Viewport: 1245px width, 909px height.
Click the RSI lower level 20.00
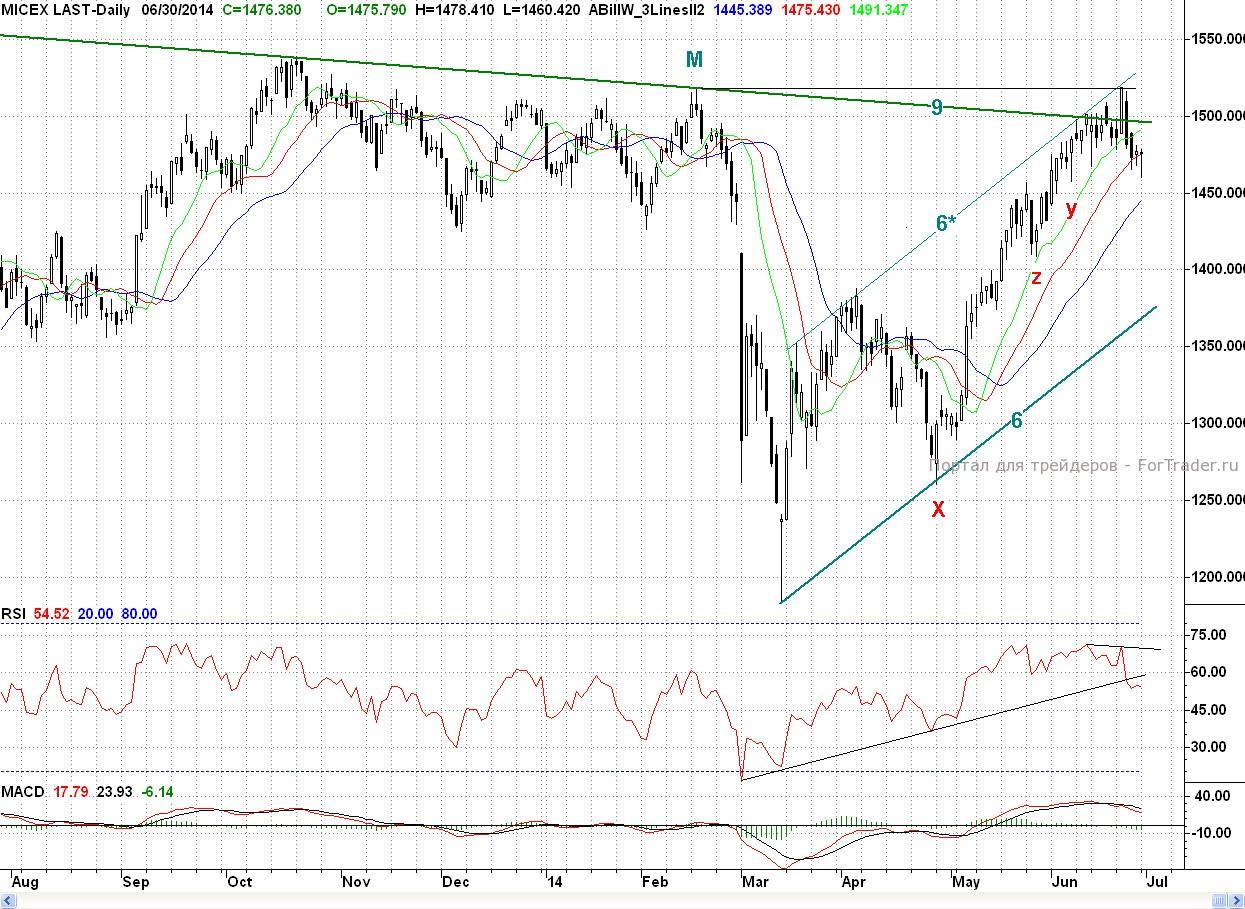pos(96,614)
